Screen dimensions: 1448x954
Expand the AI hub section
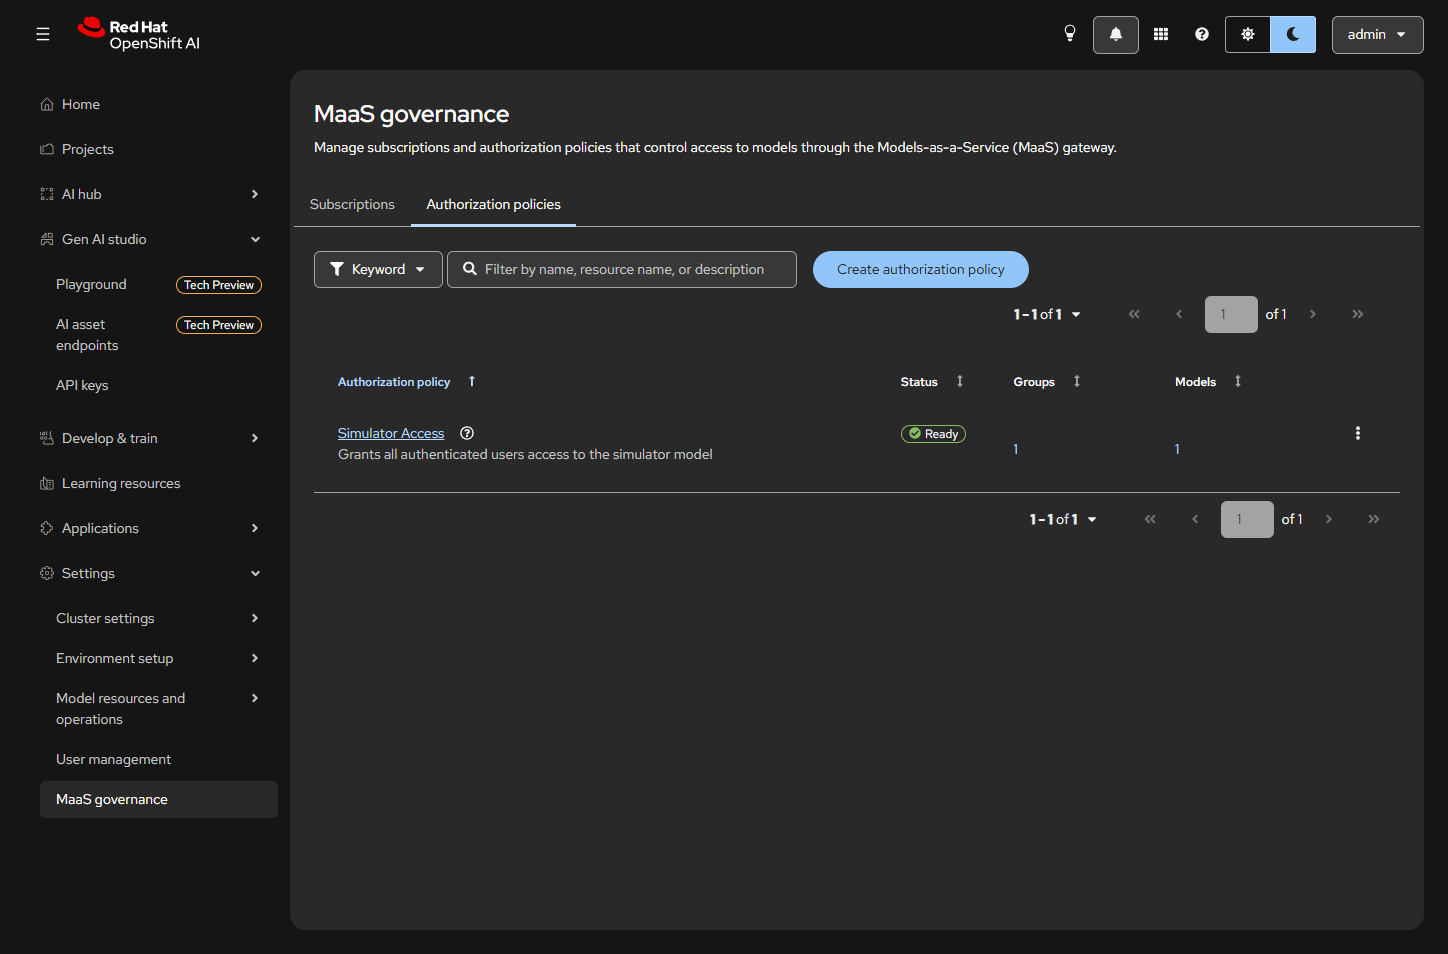tap(159, 194)
